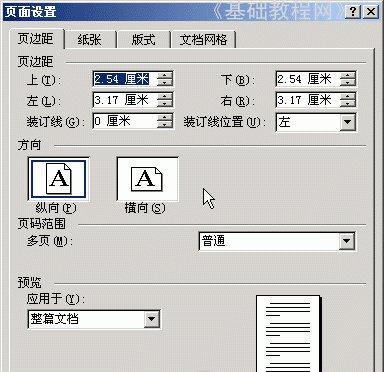Choose 纵向 portrait orientation icon
This screenshot has width=384, height=372.
[59, 179]
